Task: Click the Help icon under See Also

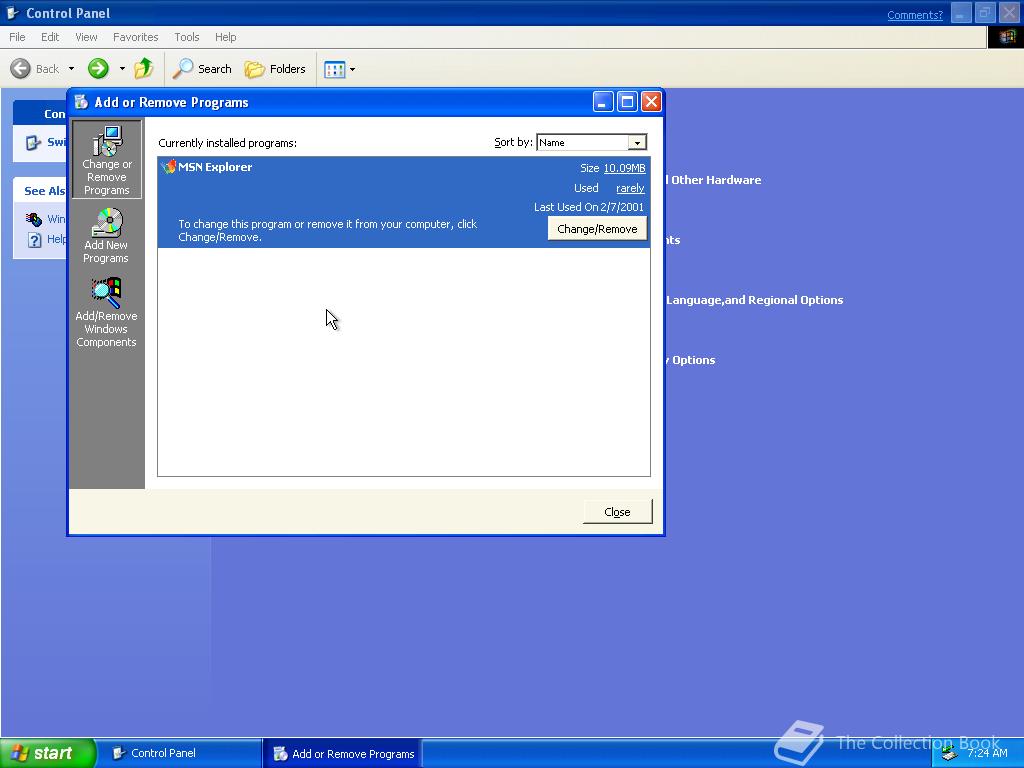Action: point(35,240)
